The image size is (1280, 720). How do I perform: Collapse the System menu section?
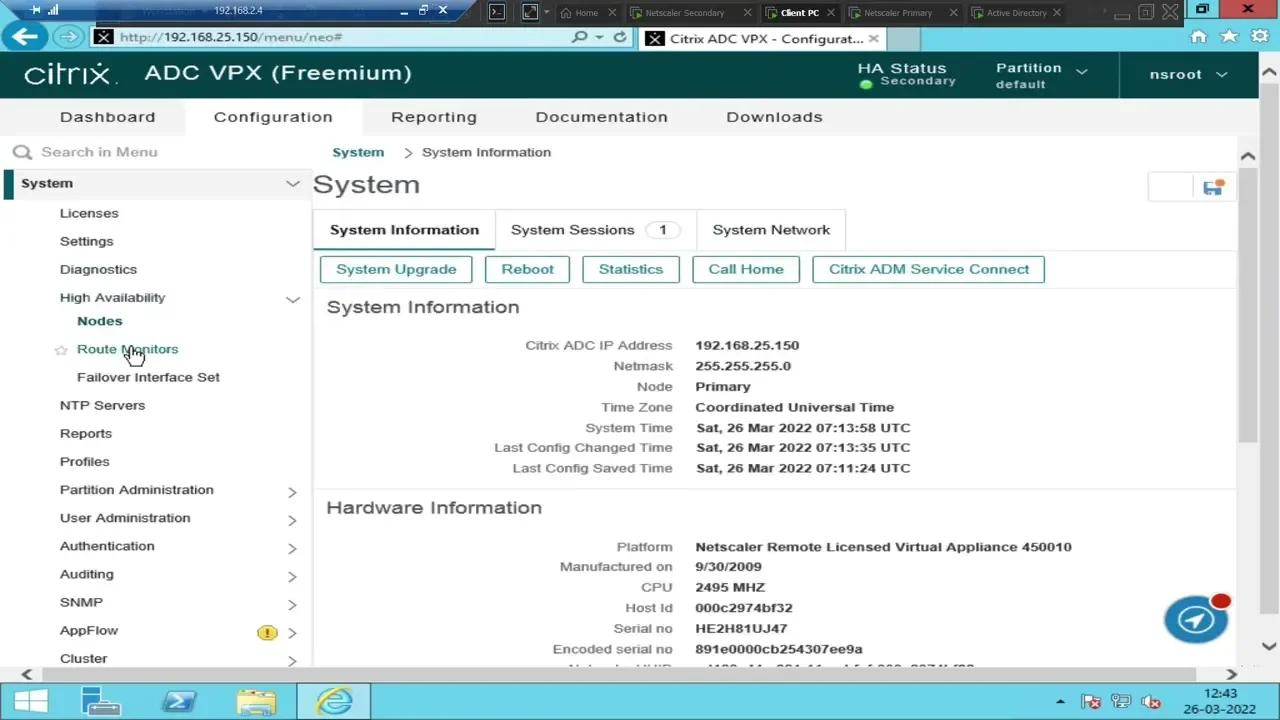coord(292,183)
